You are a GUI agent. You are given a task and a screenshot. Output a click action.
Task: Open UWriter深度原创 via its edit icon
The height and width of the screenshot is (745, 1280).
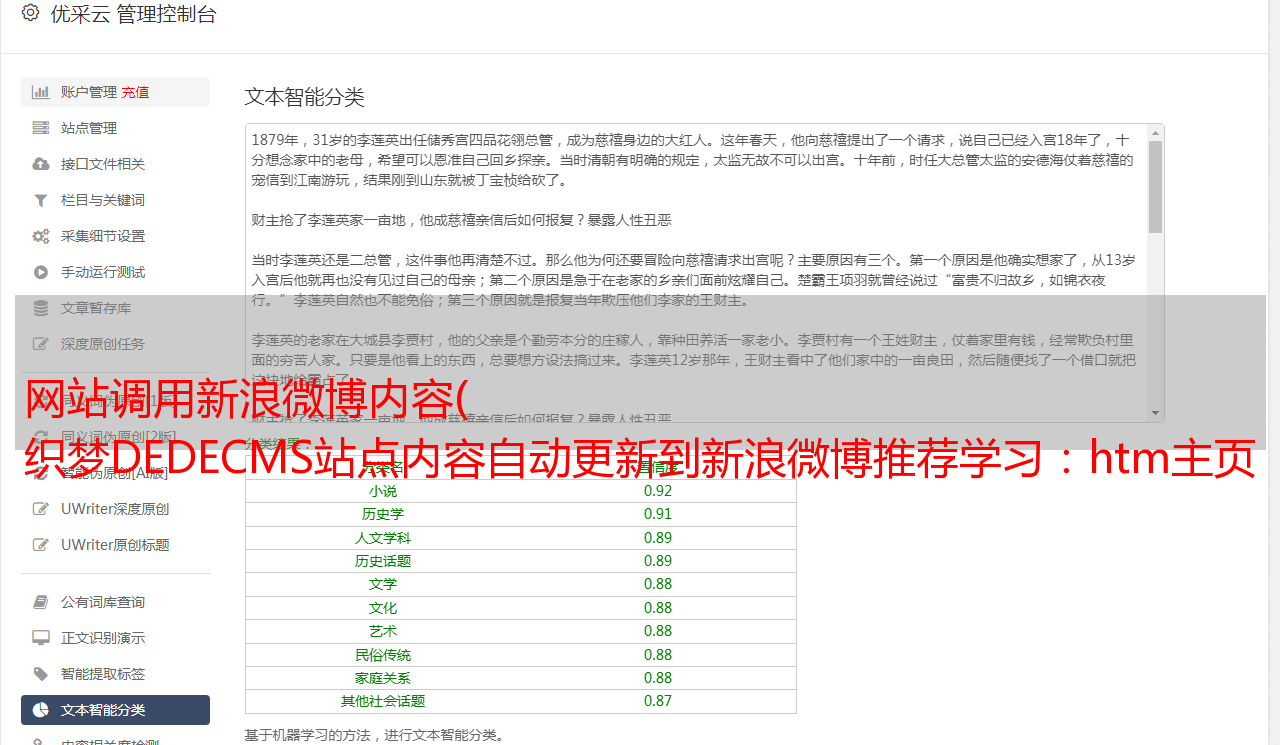(x=41, y=509)
